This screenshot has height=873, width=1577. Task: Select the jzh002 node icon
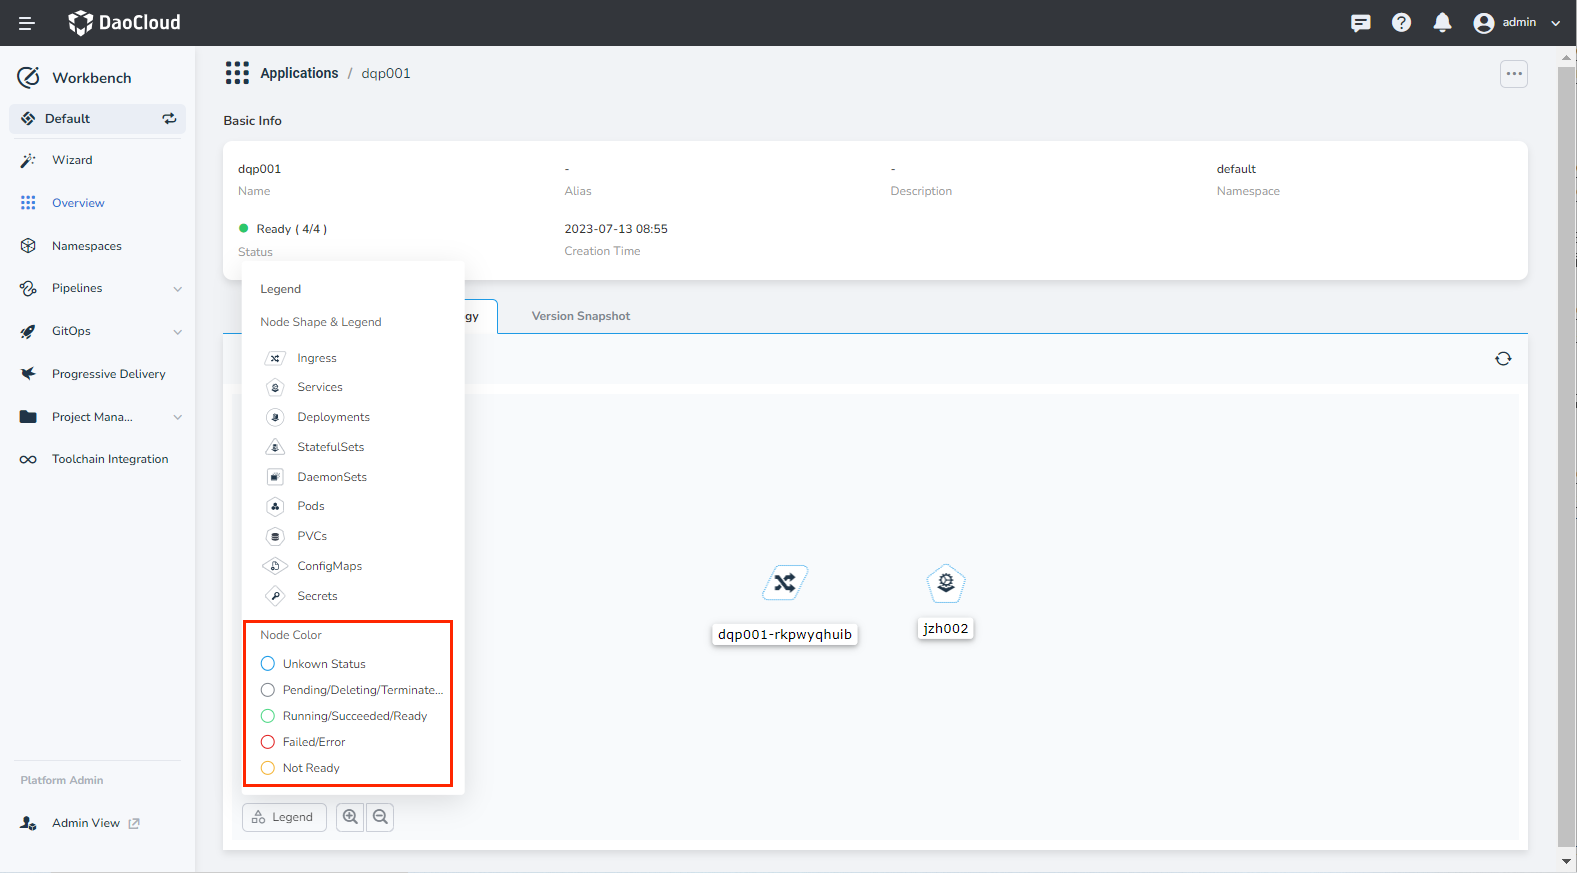click(945, 582)
